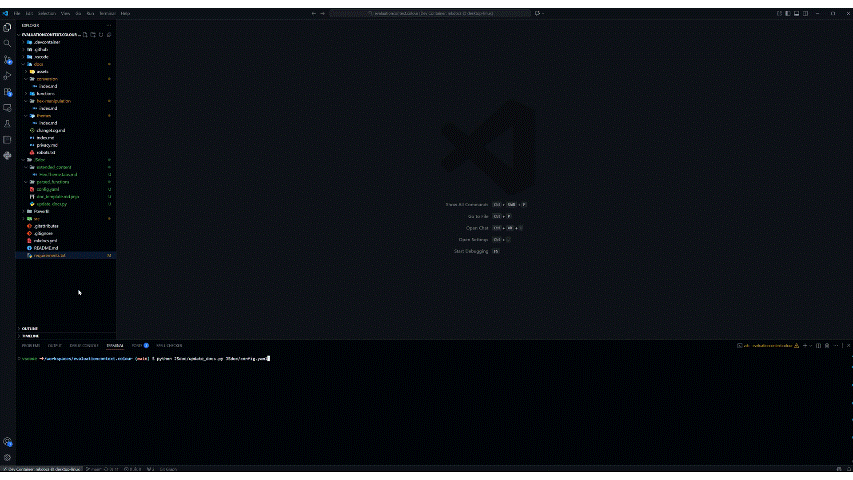Open the Manage gear icon
Viewport: 853px width, 480px height.
point(7,457)
